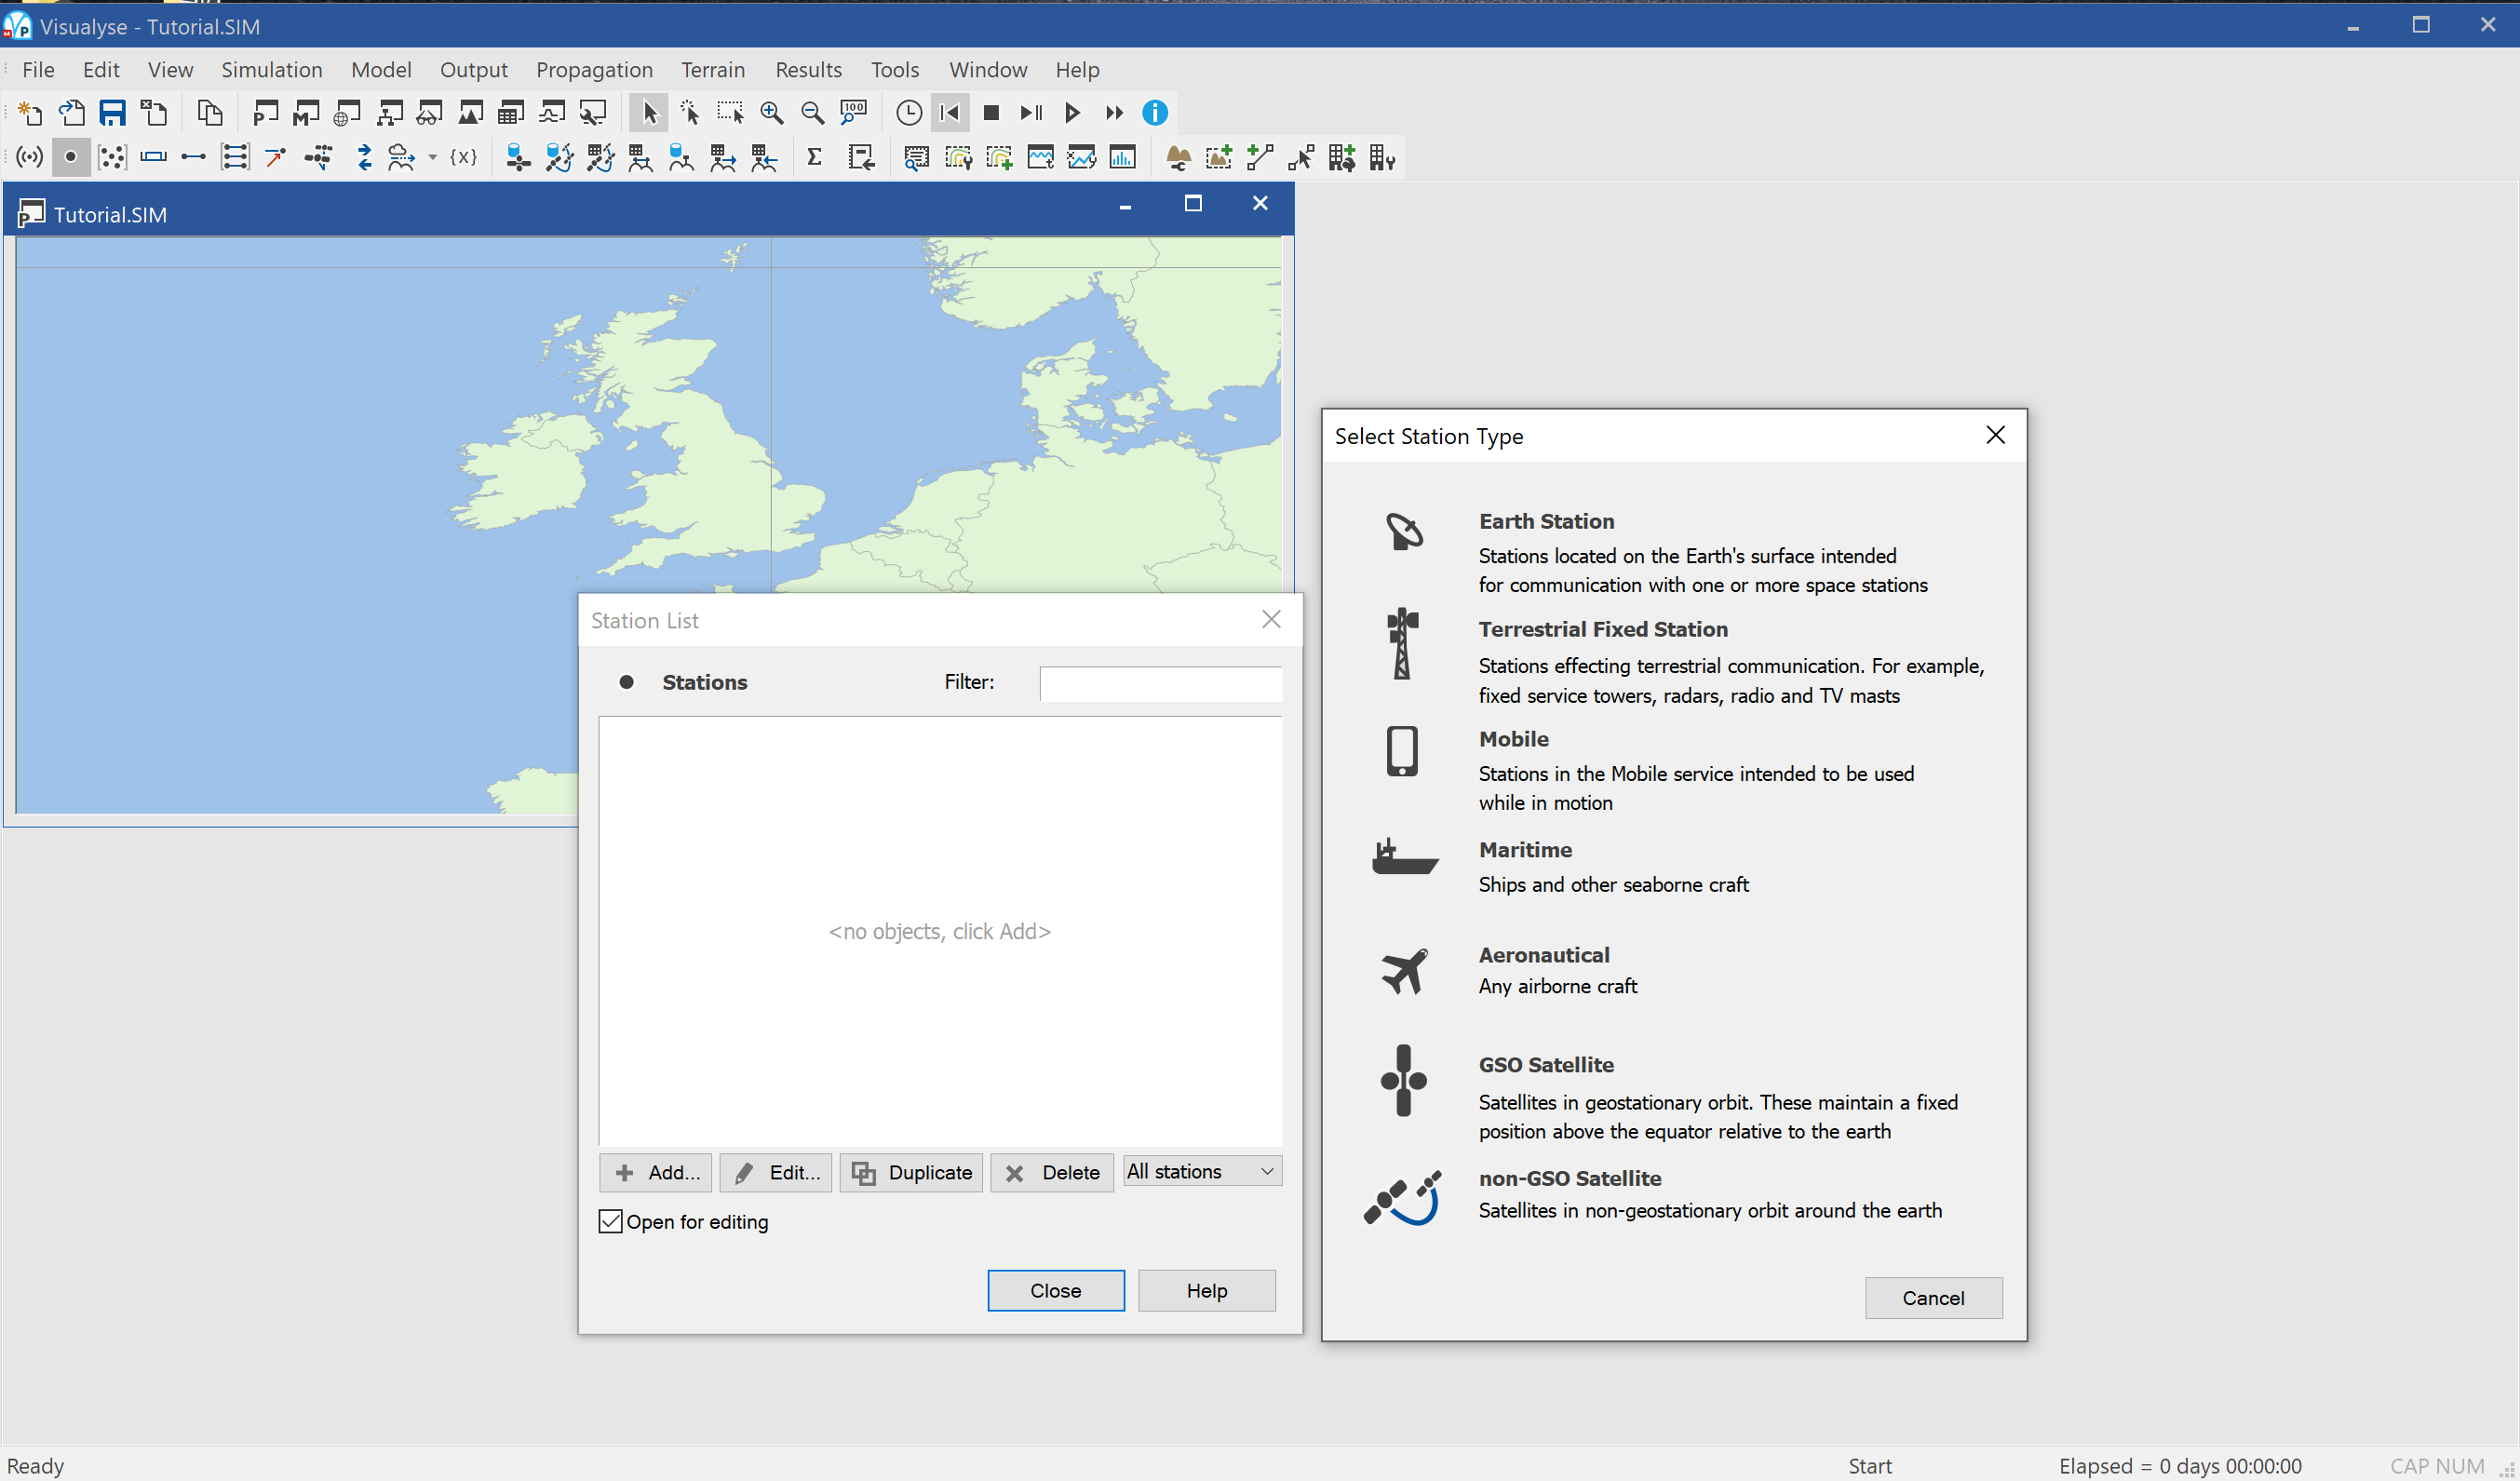Open the carriers rectangle icon

tap(153, 157)
